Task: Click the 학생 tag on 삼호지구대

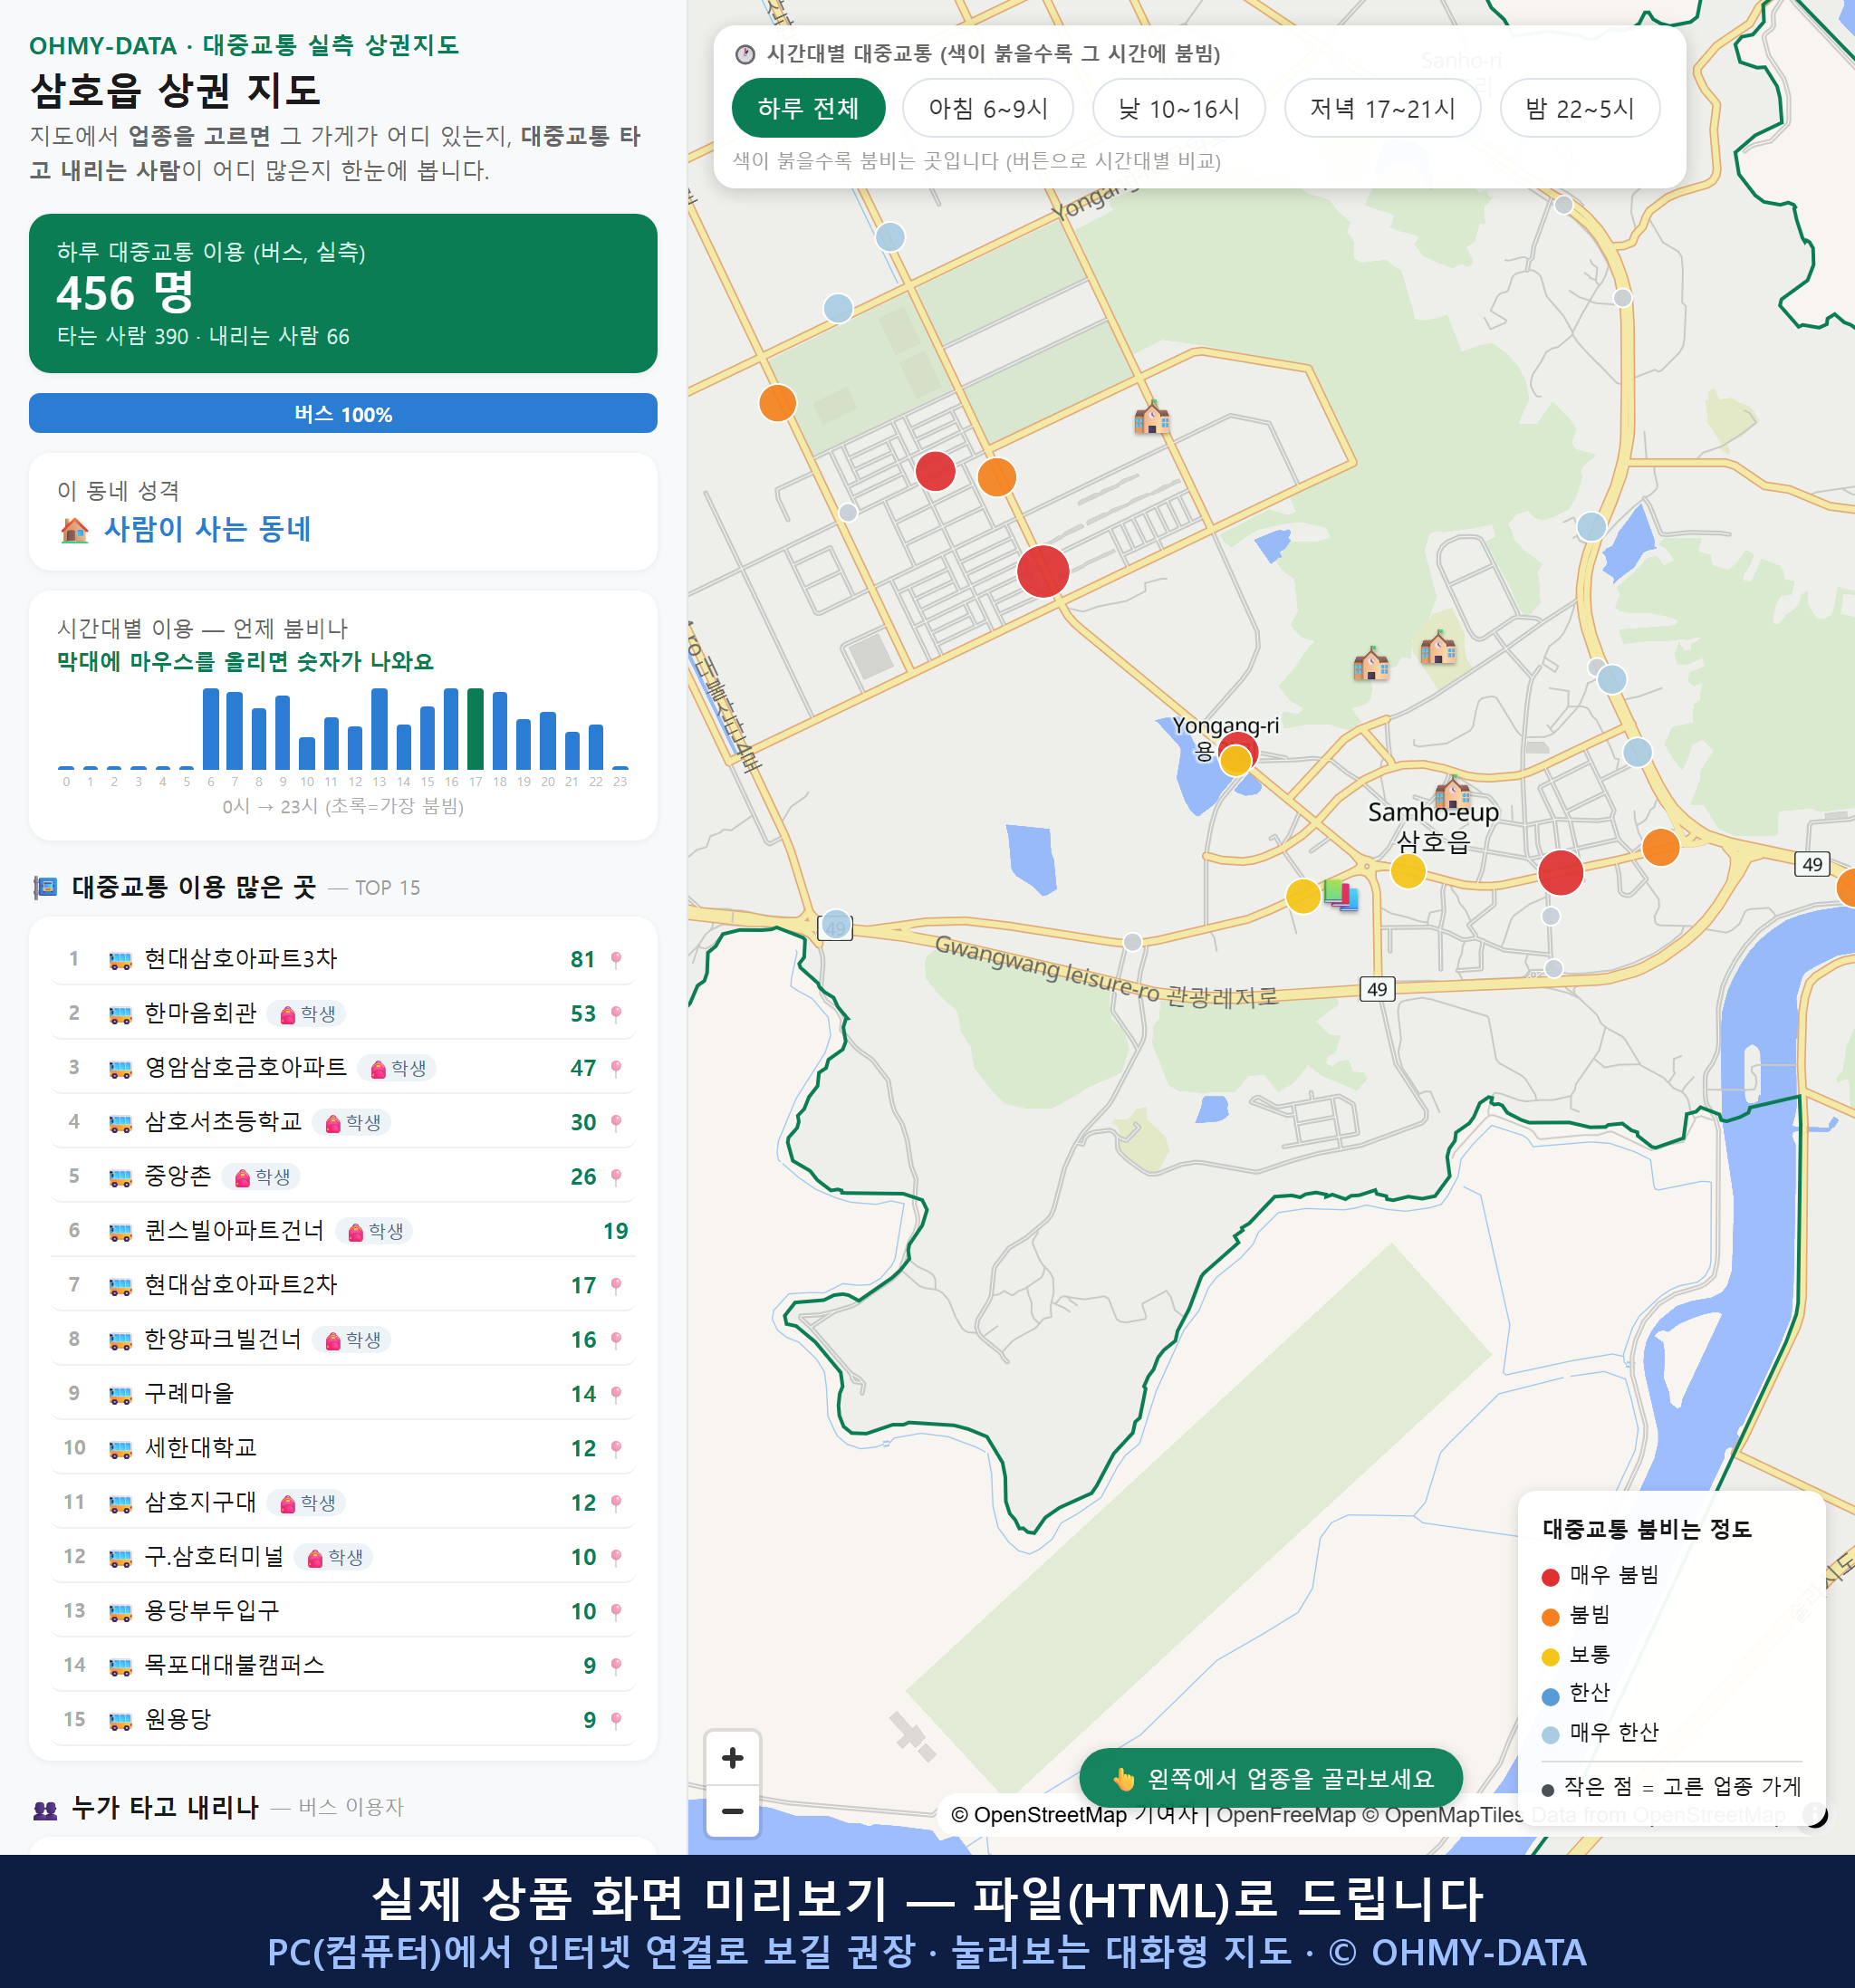Action: [307, 1503]
